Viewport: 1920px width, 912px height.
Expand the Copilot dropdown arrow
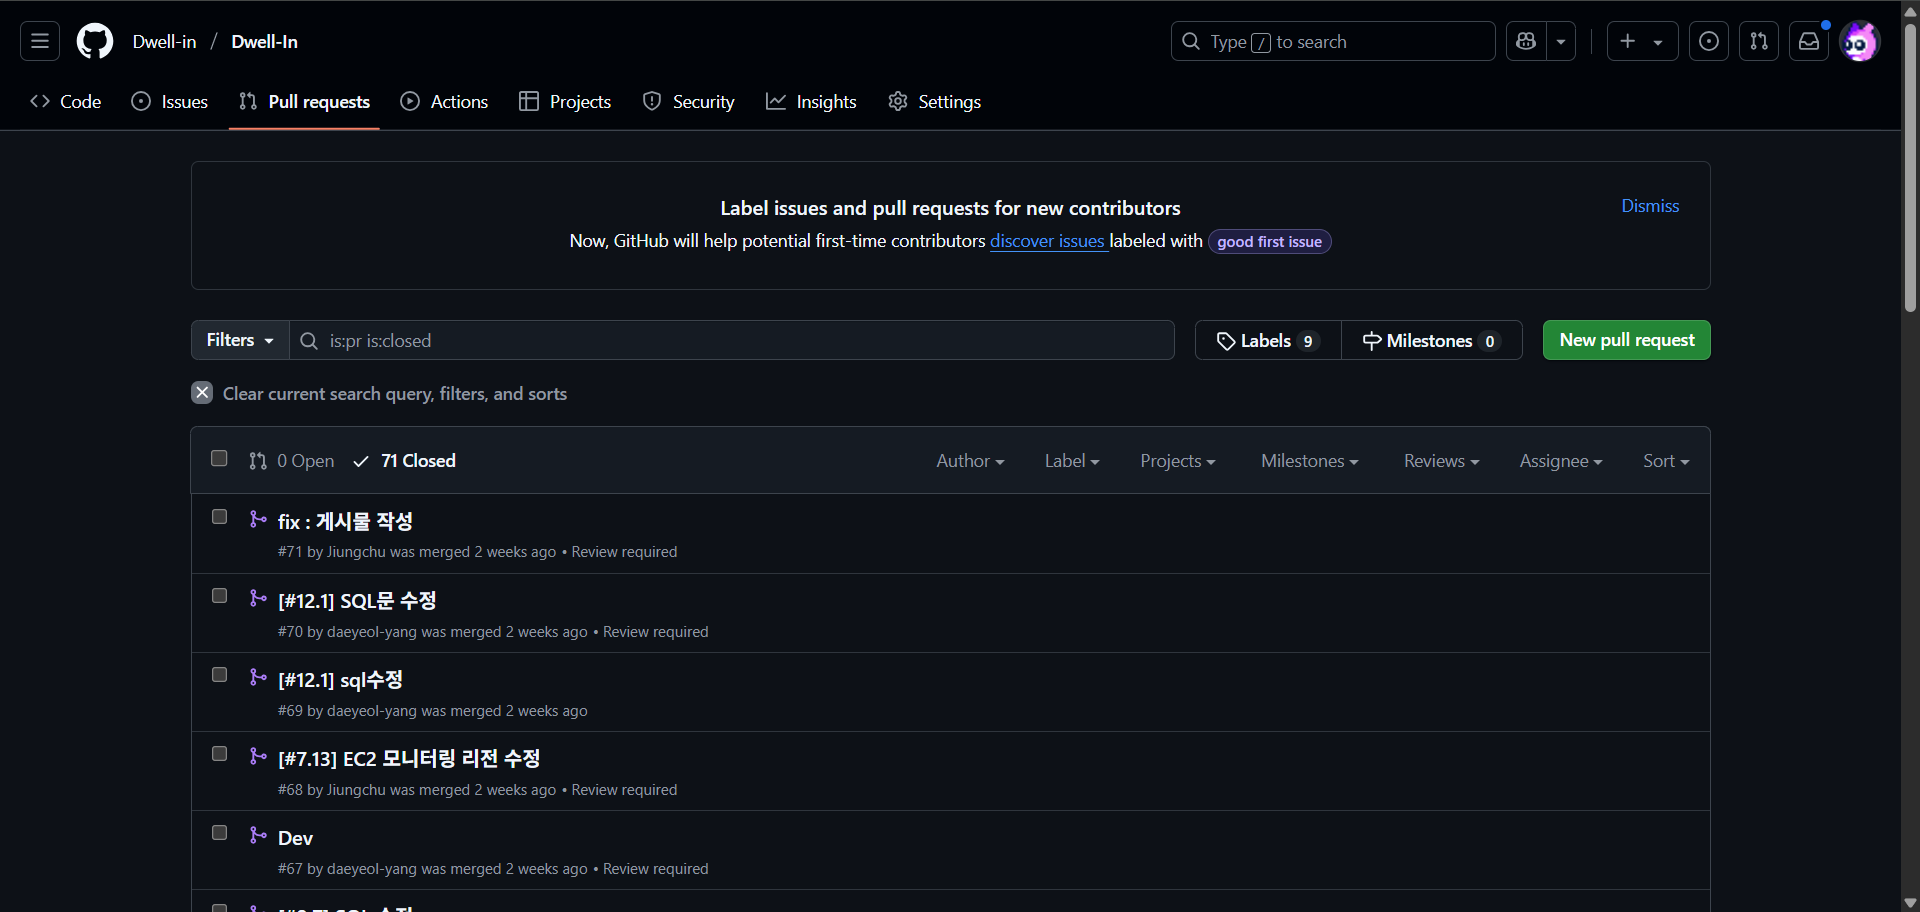click(1561, 41)
